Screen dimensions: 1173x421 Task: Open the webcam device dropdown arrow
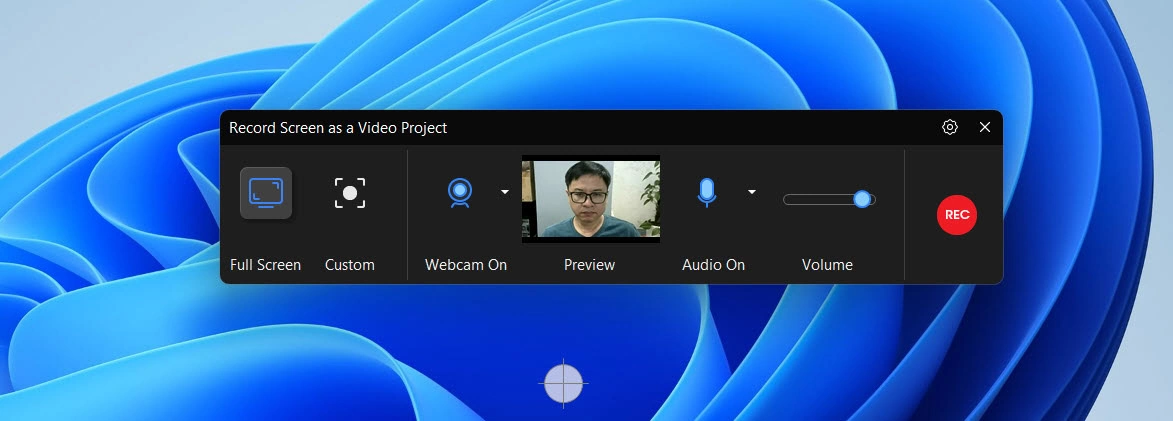pos(505,192)
